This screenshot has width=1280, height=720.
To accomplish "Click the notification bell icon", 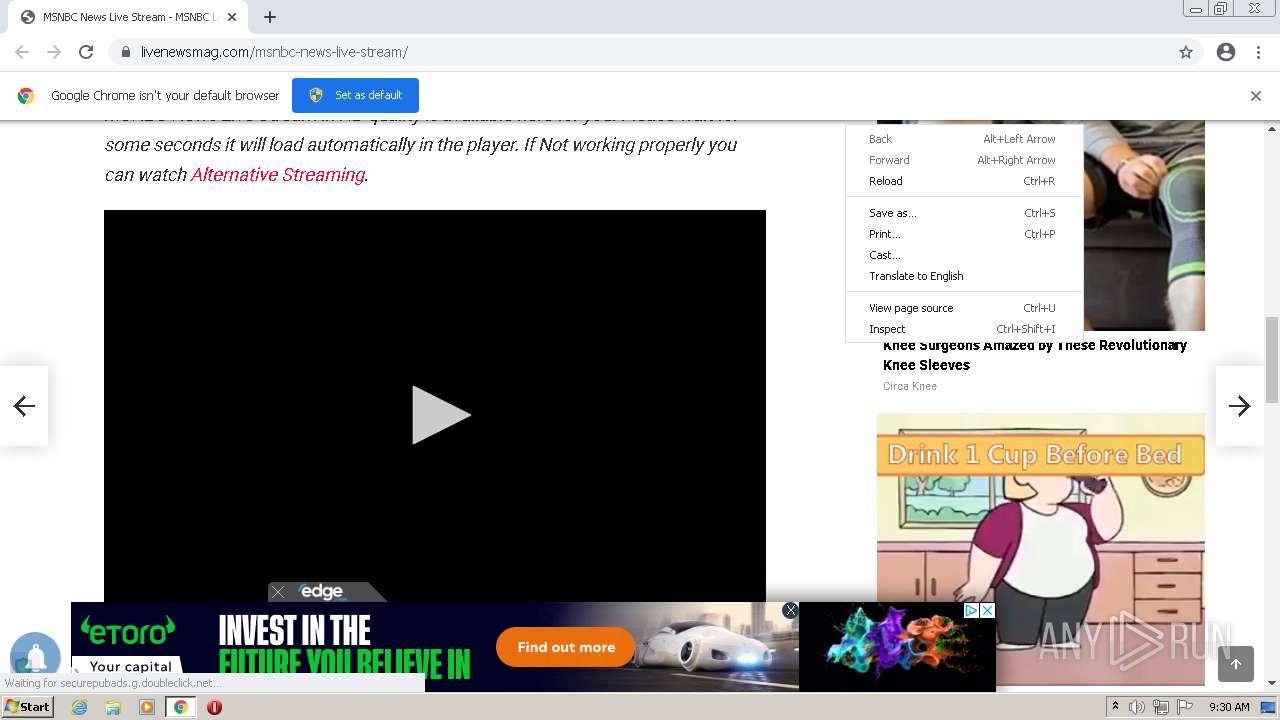I will (x=35, y=657).
